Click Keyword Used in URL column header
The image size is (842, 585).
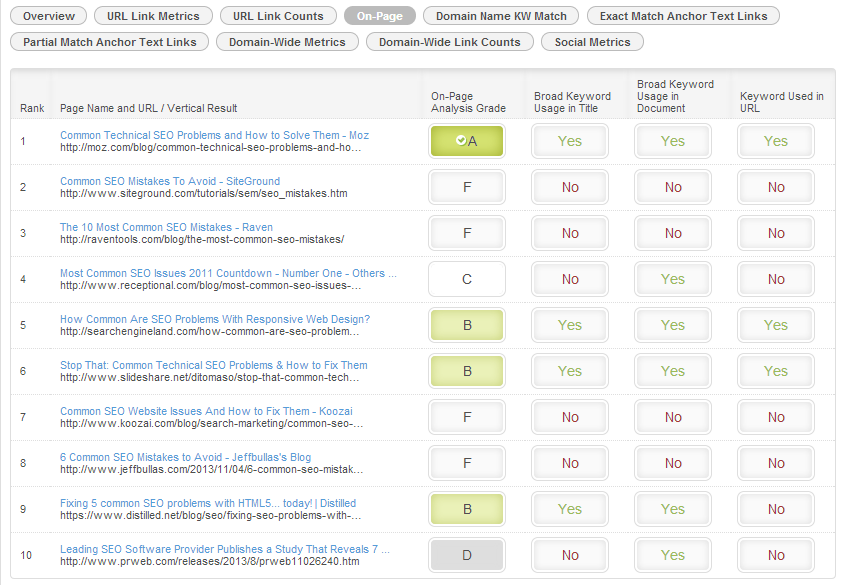(x=781, y=102)
